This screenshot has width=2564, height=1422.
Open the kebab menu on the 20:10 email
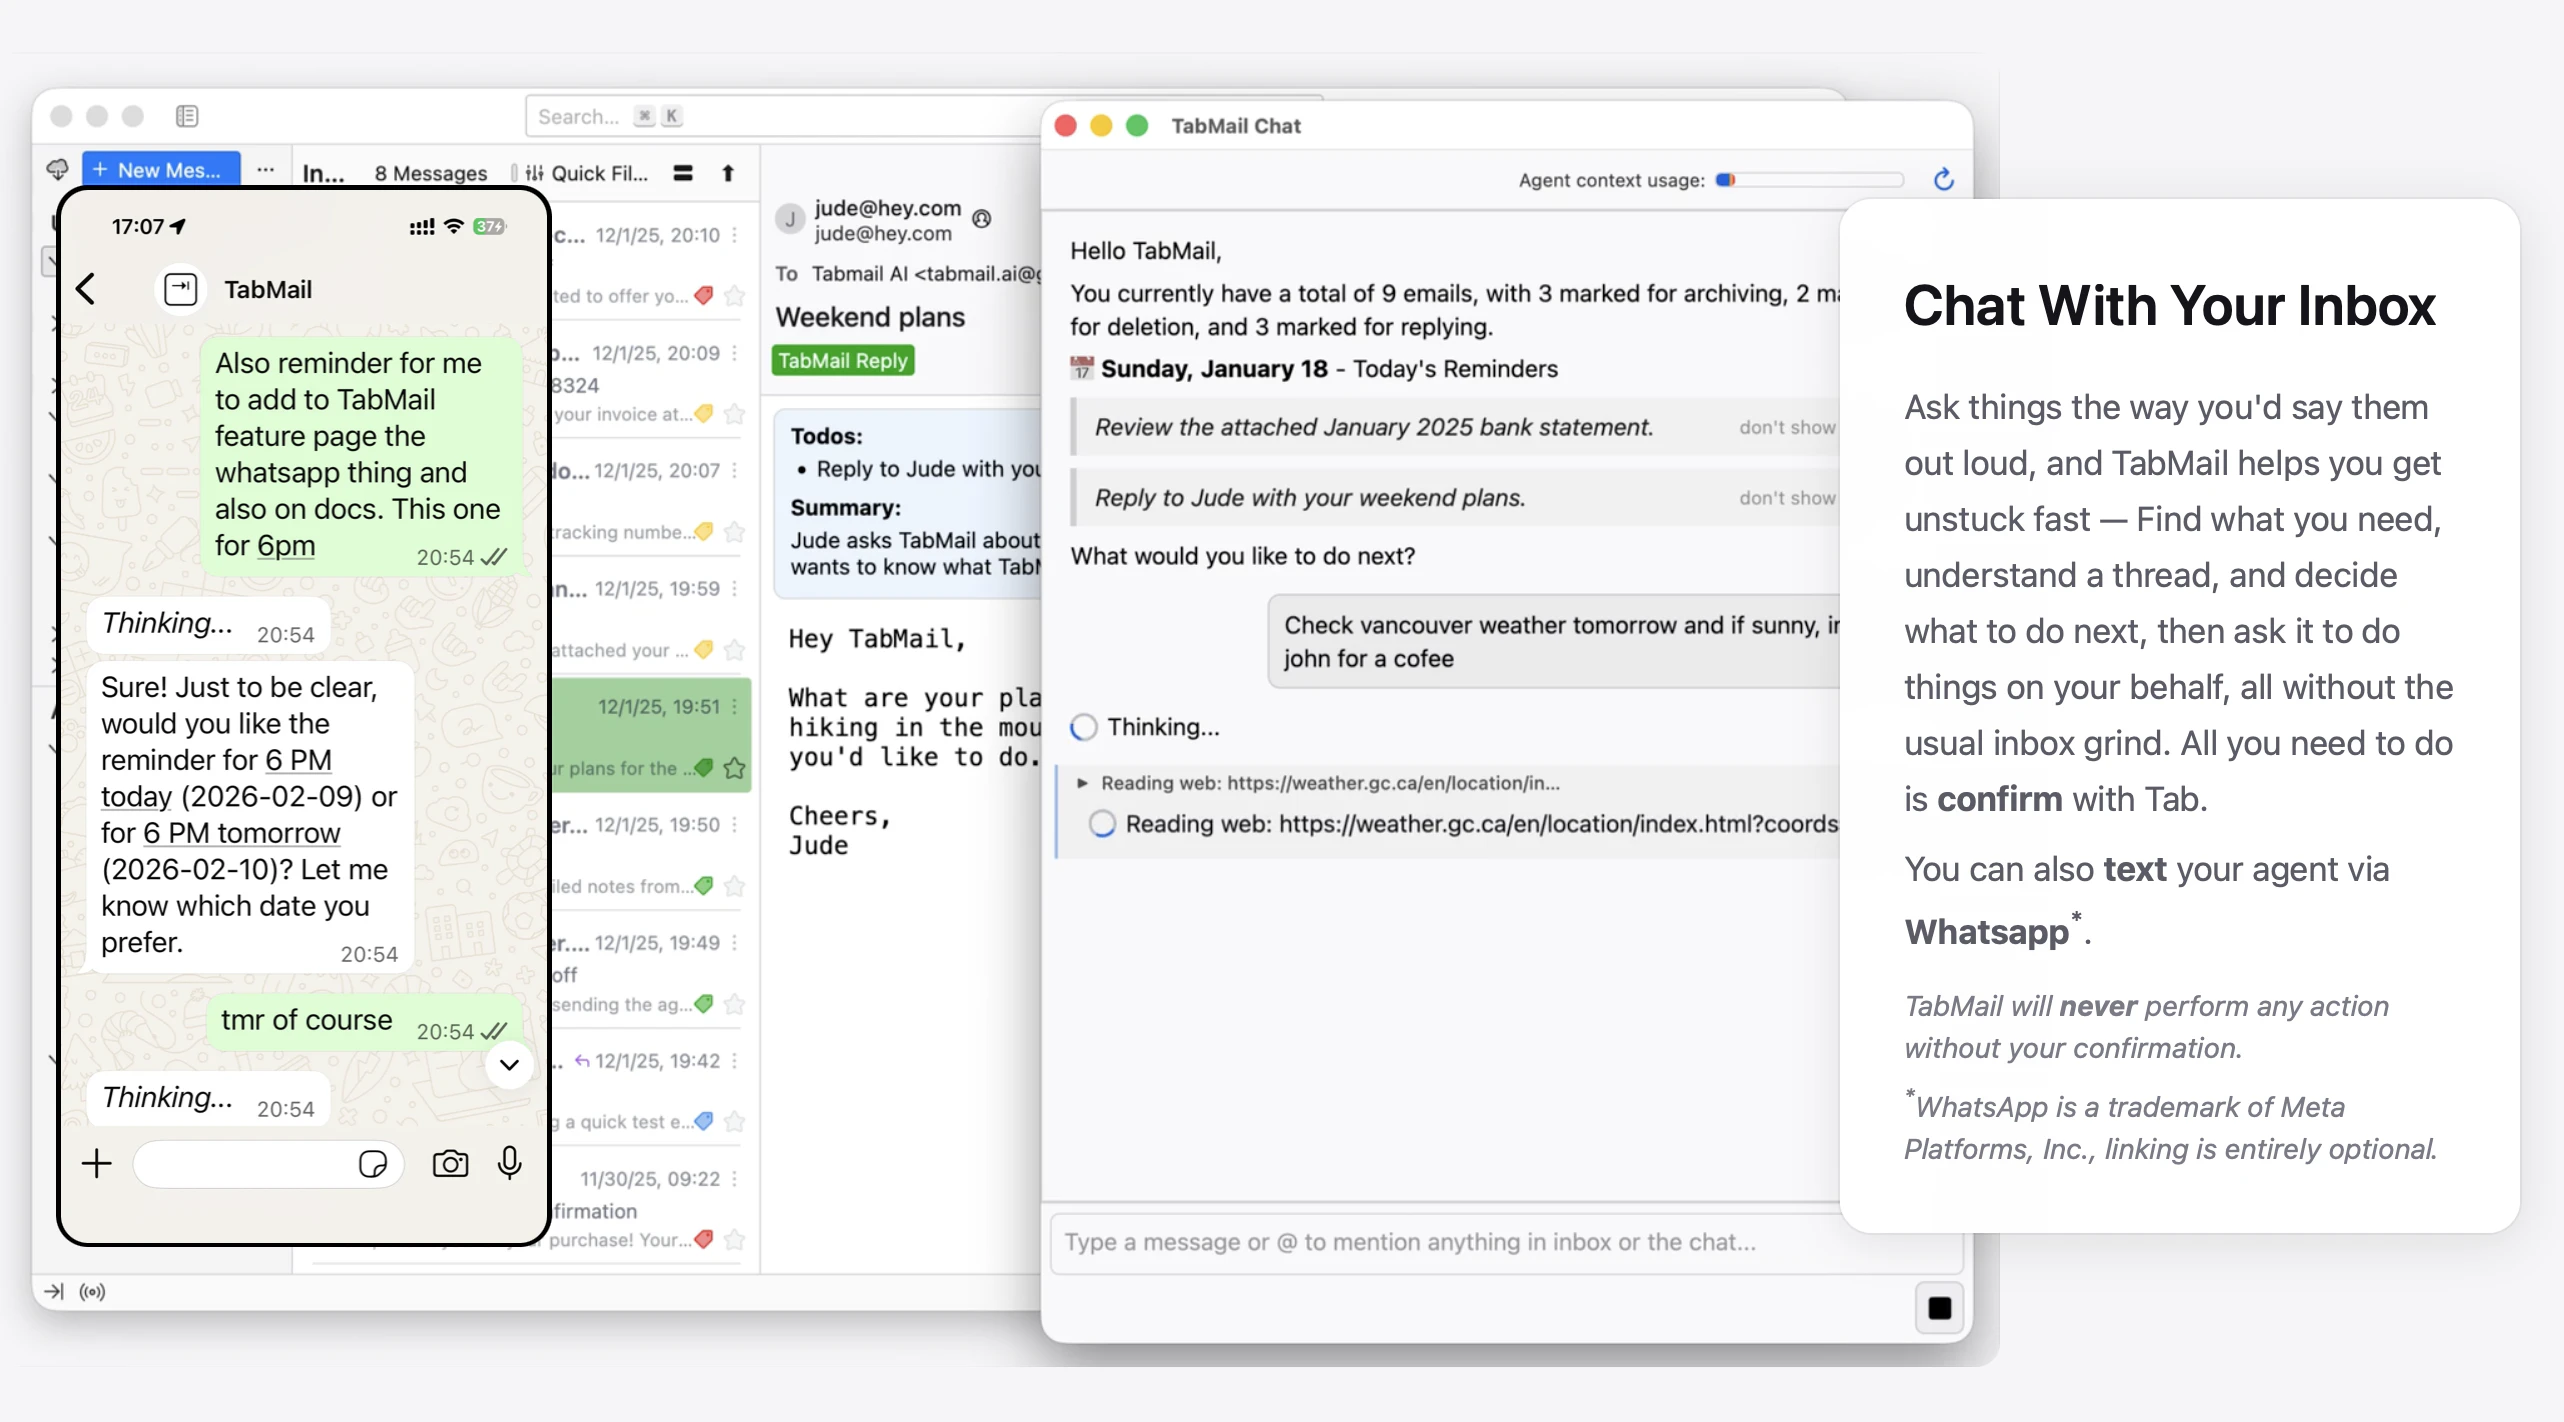733,234
